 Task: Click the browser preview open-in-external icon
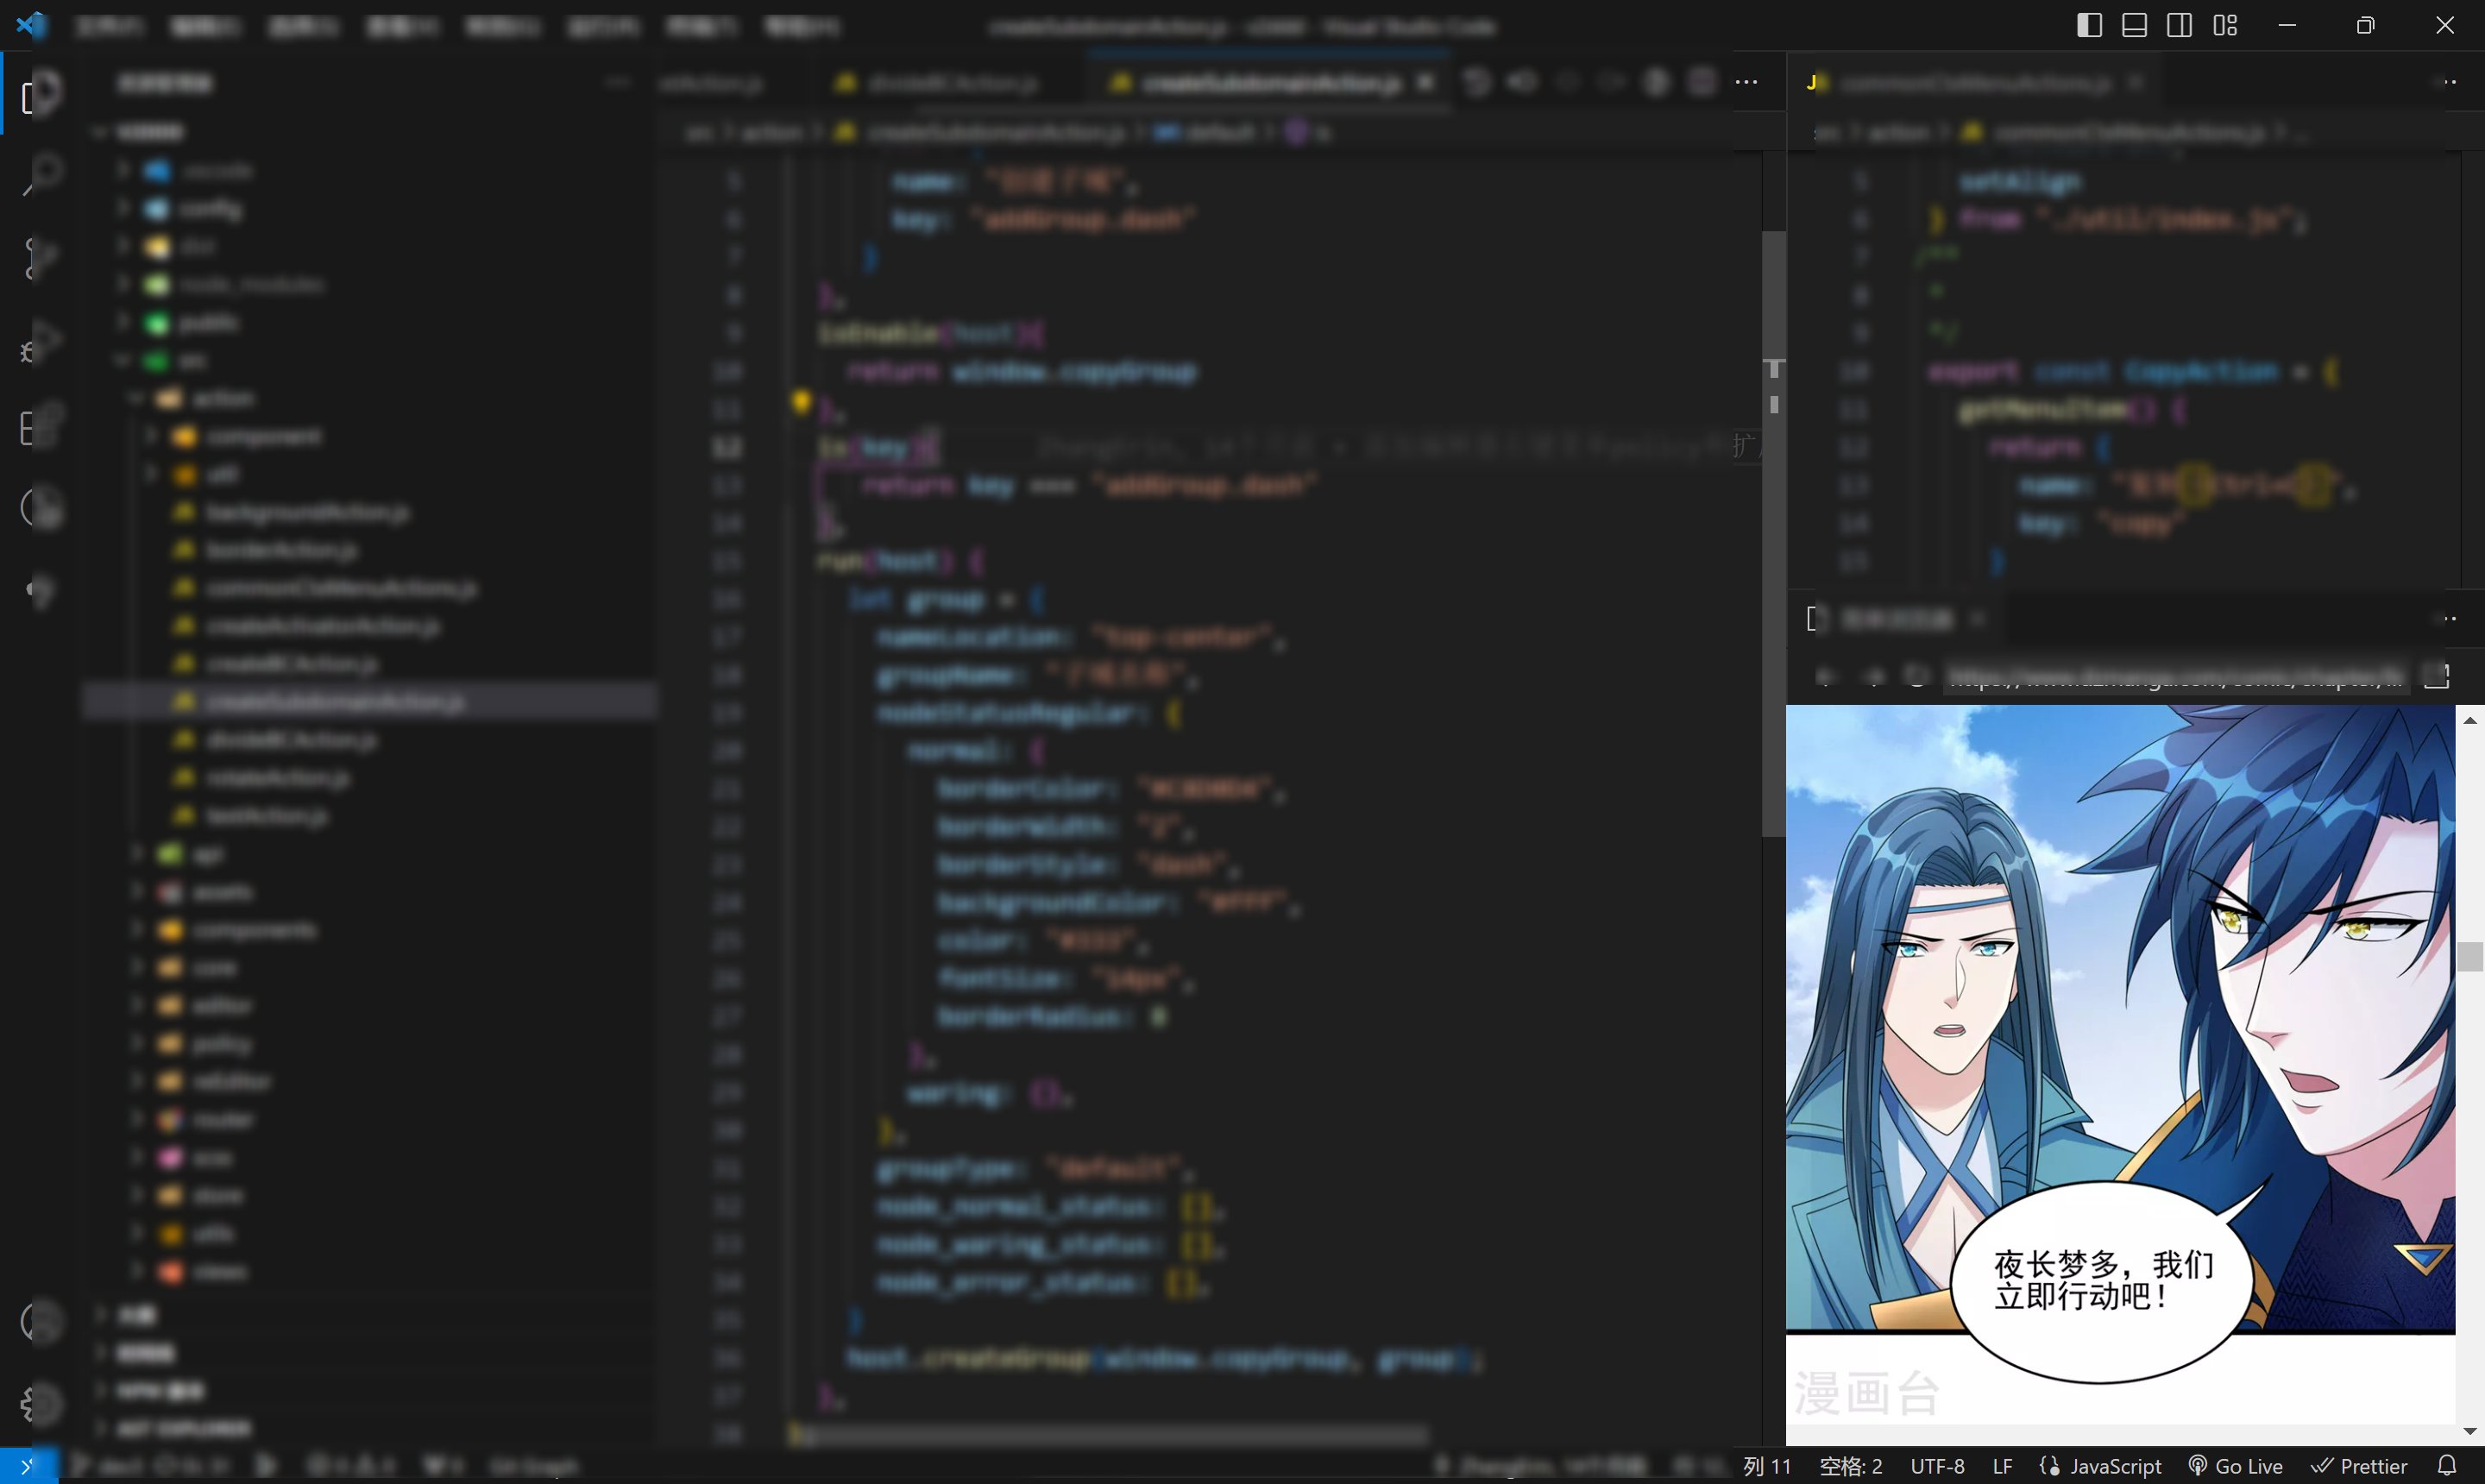2436,676
